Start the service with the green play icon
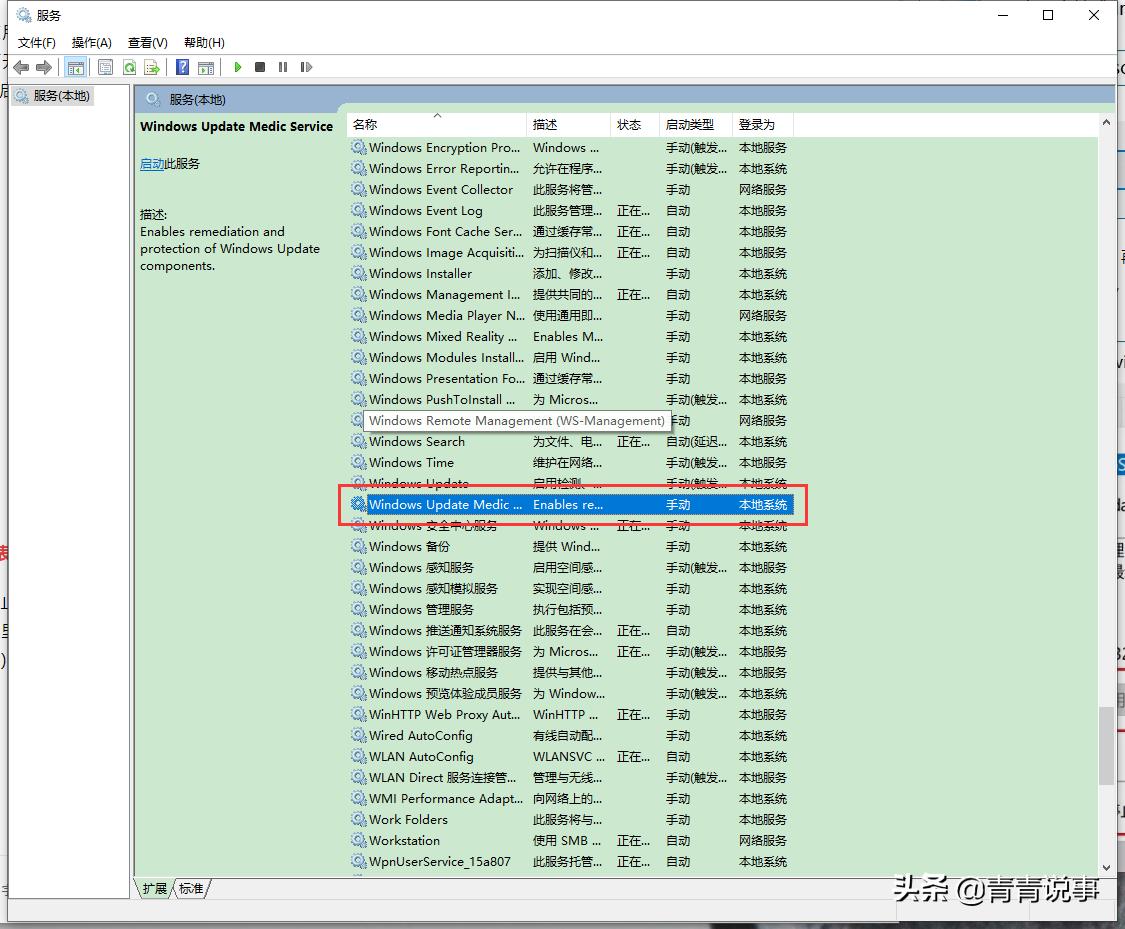The image size is (1125, 929). [x=237, y=67]
